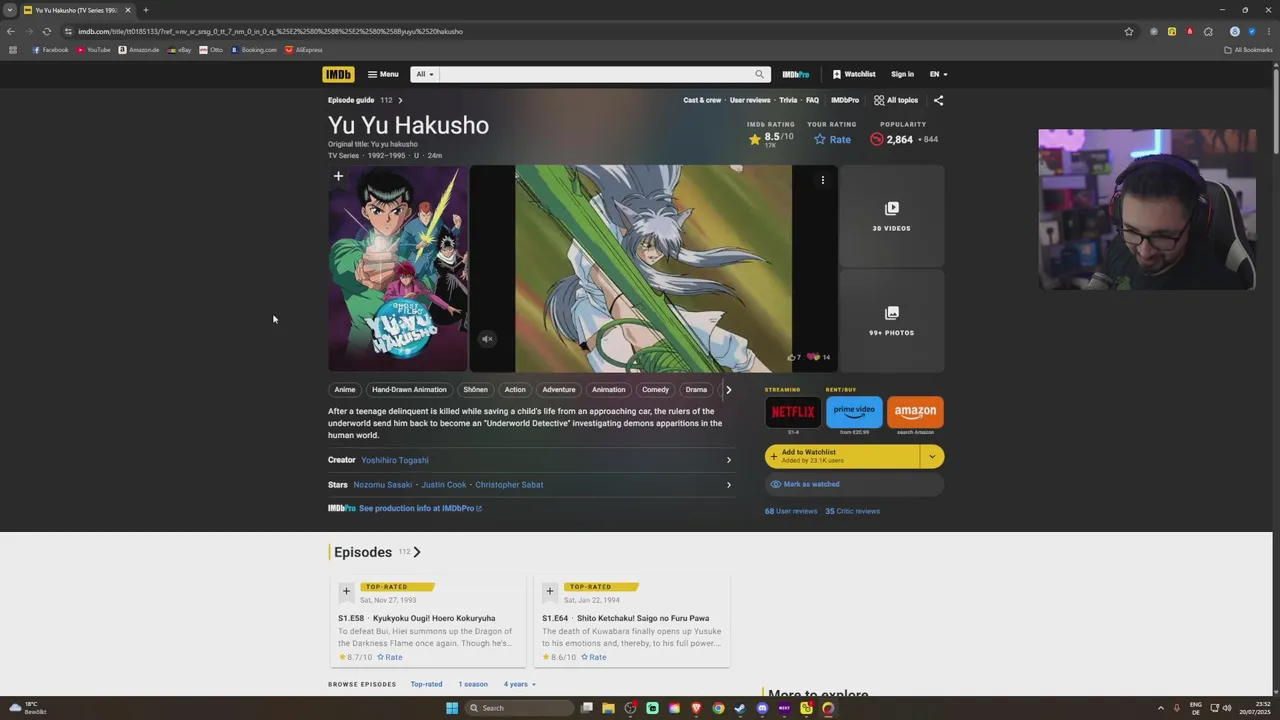Open the Trivia section link
The height and width of the screenshot is (720, 1280).
coord(788,100)
